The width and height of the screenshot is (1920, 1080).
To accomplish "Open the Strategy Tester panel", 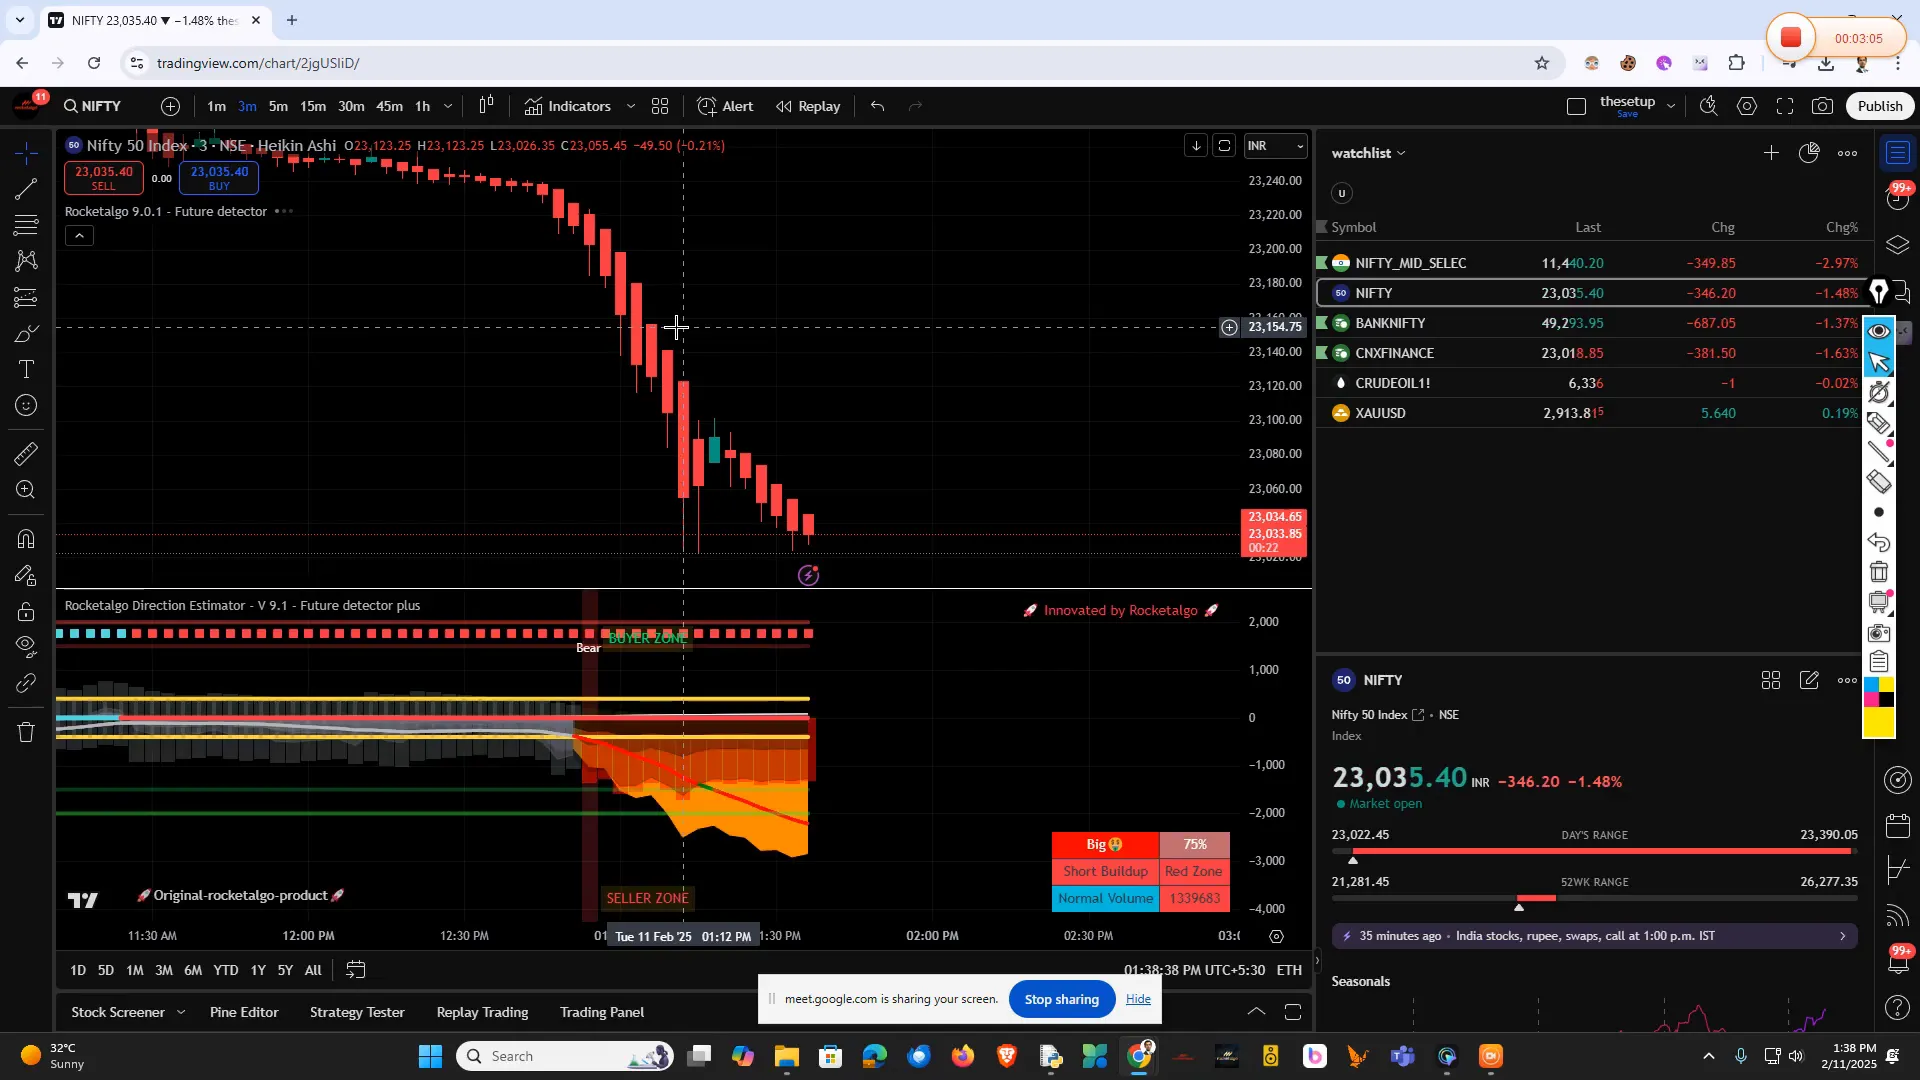I will (x=356, y=1012).
